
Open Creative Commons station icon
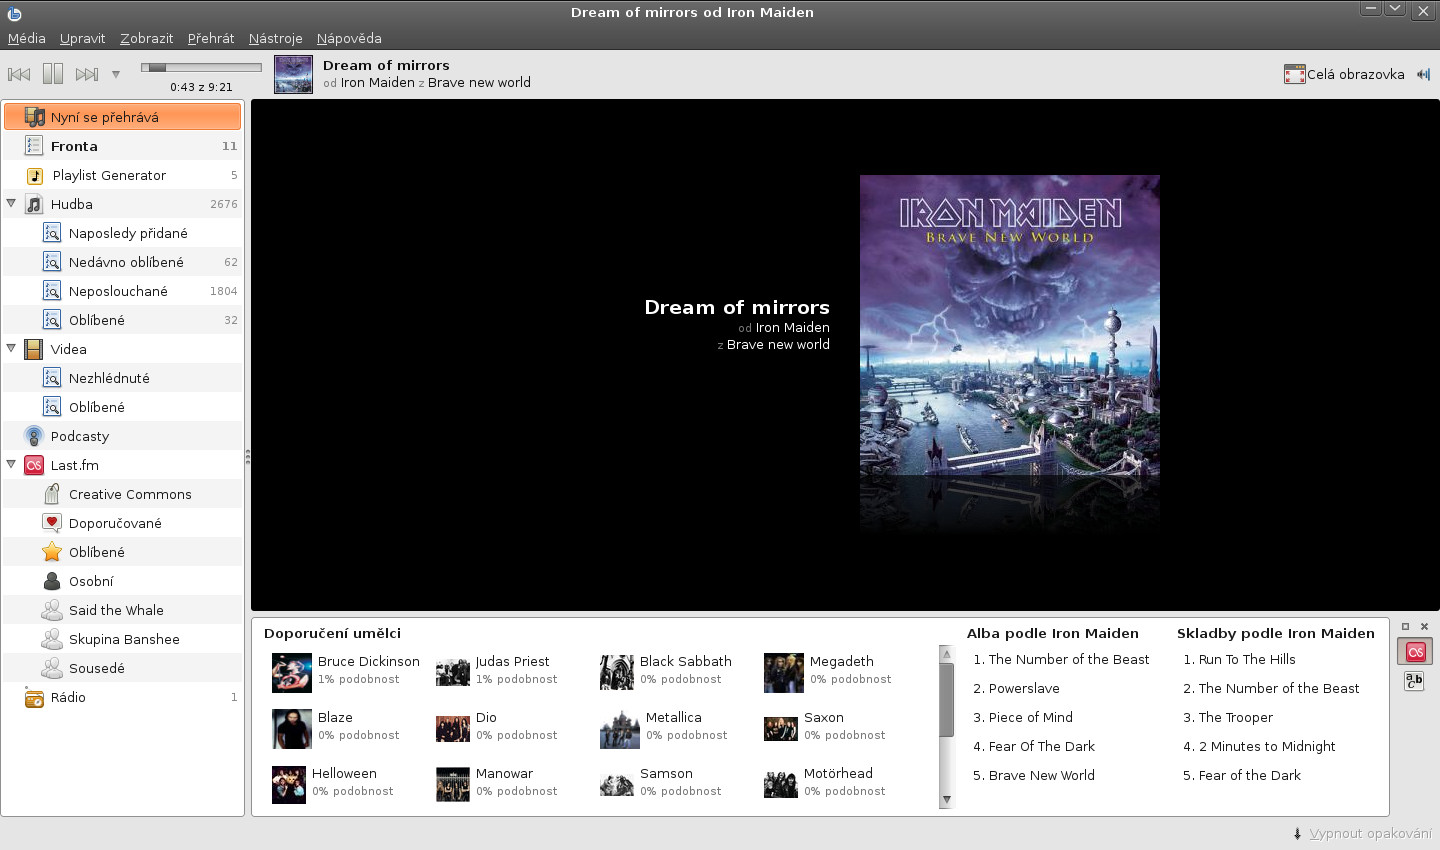[52, 494]
